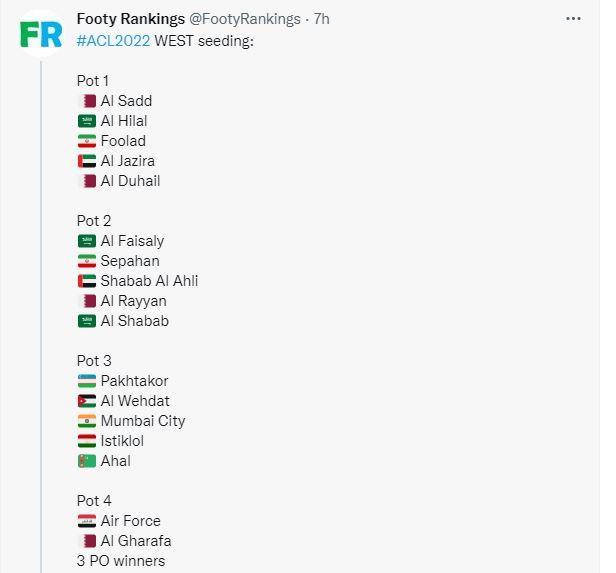
Task: Click the 7h tweet timestamp
Action: click(x=321, y=19)
